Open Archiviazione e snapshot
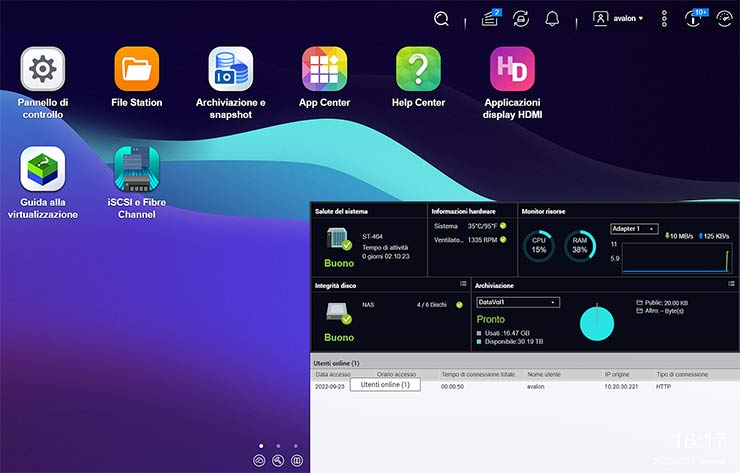The width and height of the screenshot is (740, 473). point(230,70)
